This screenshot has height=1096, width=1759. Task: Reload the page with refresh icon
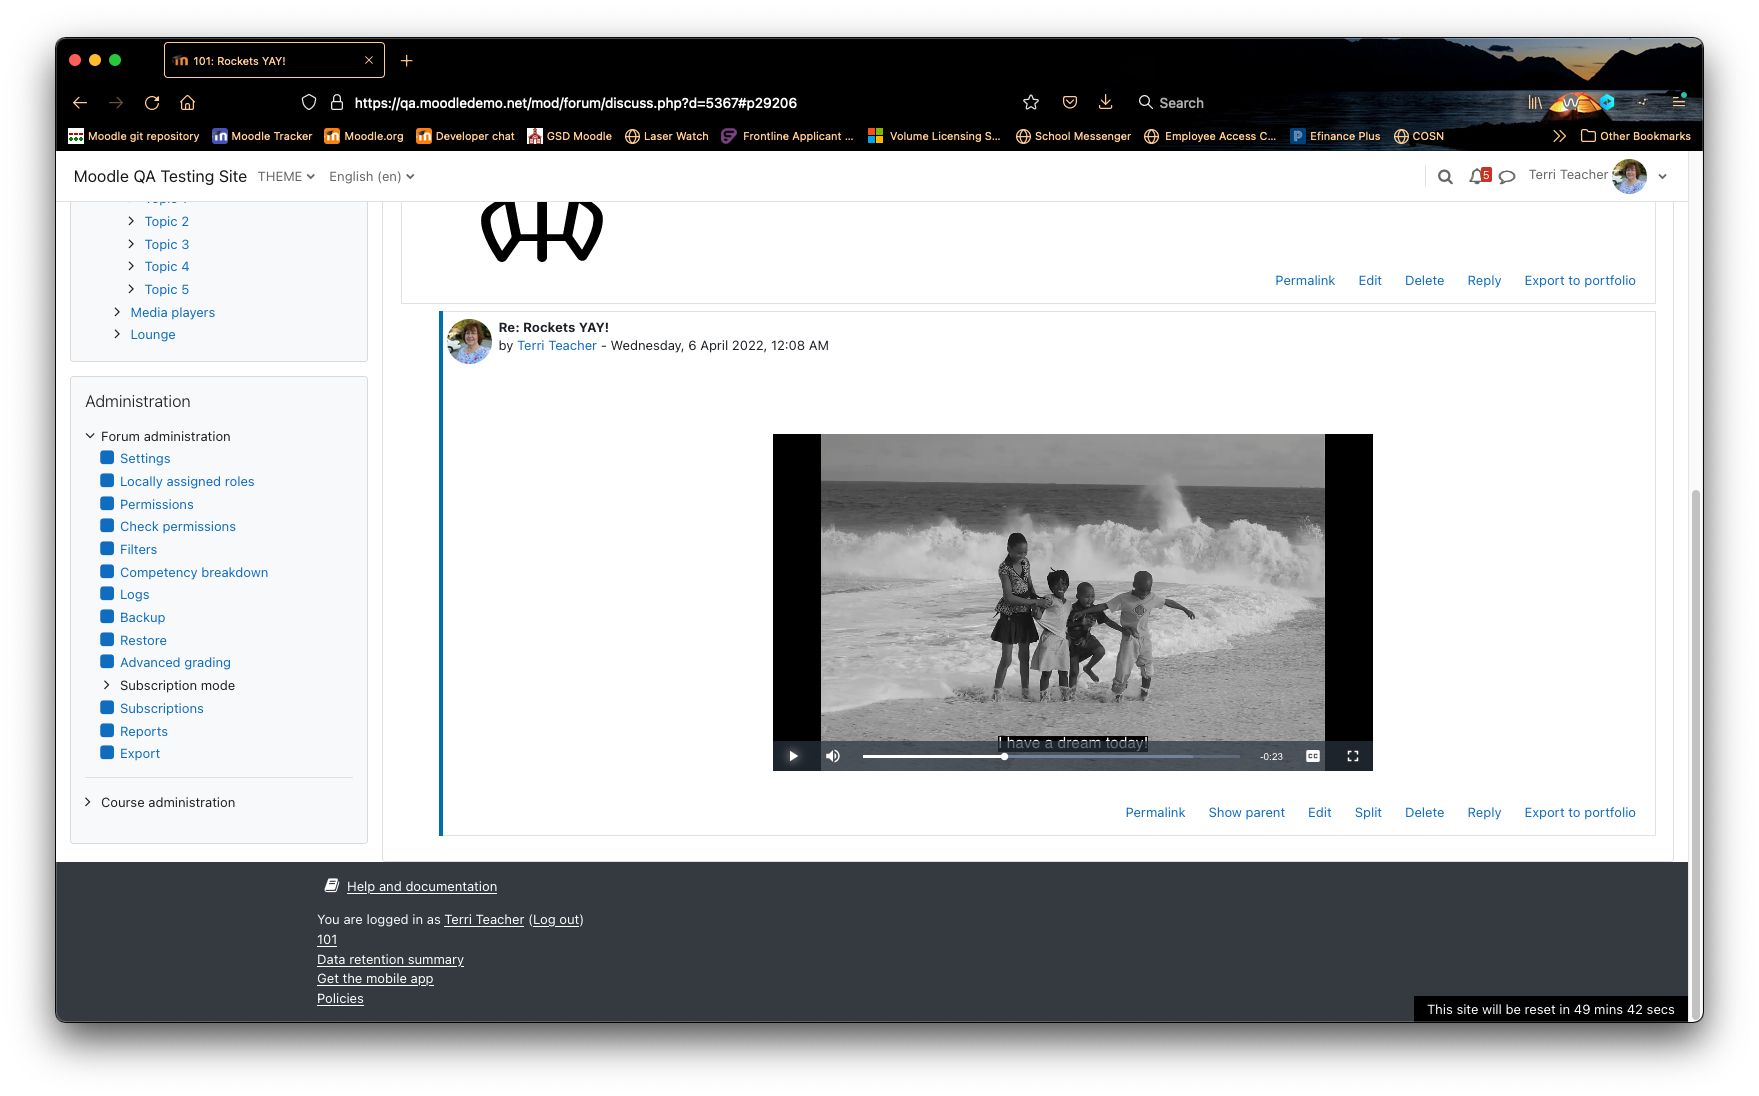[x=152, y=102]
